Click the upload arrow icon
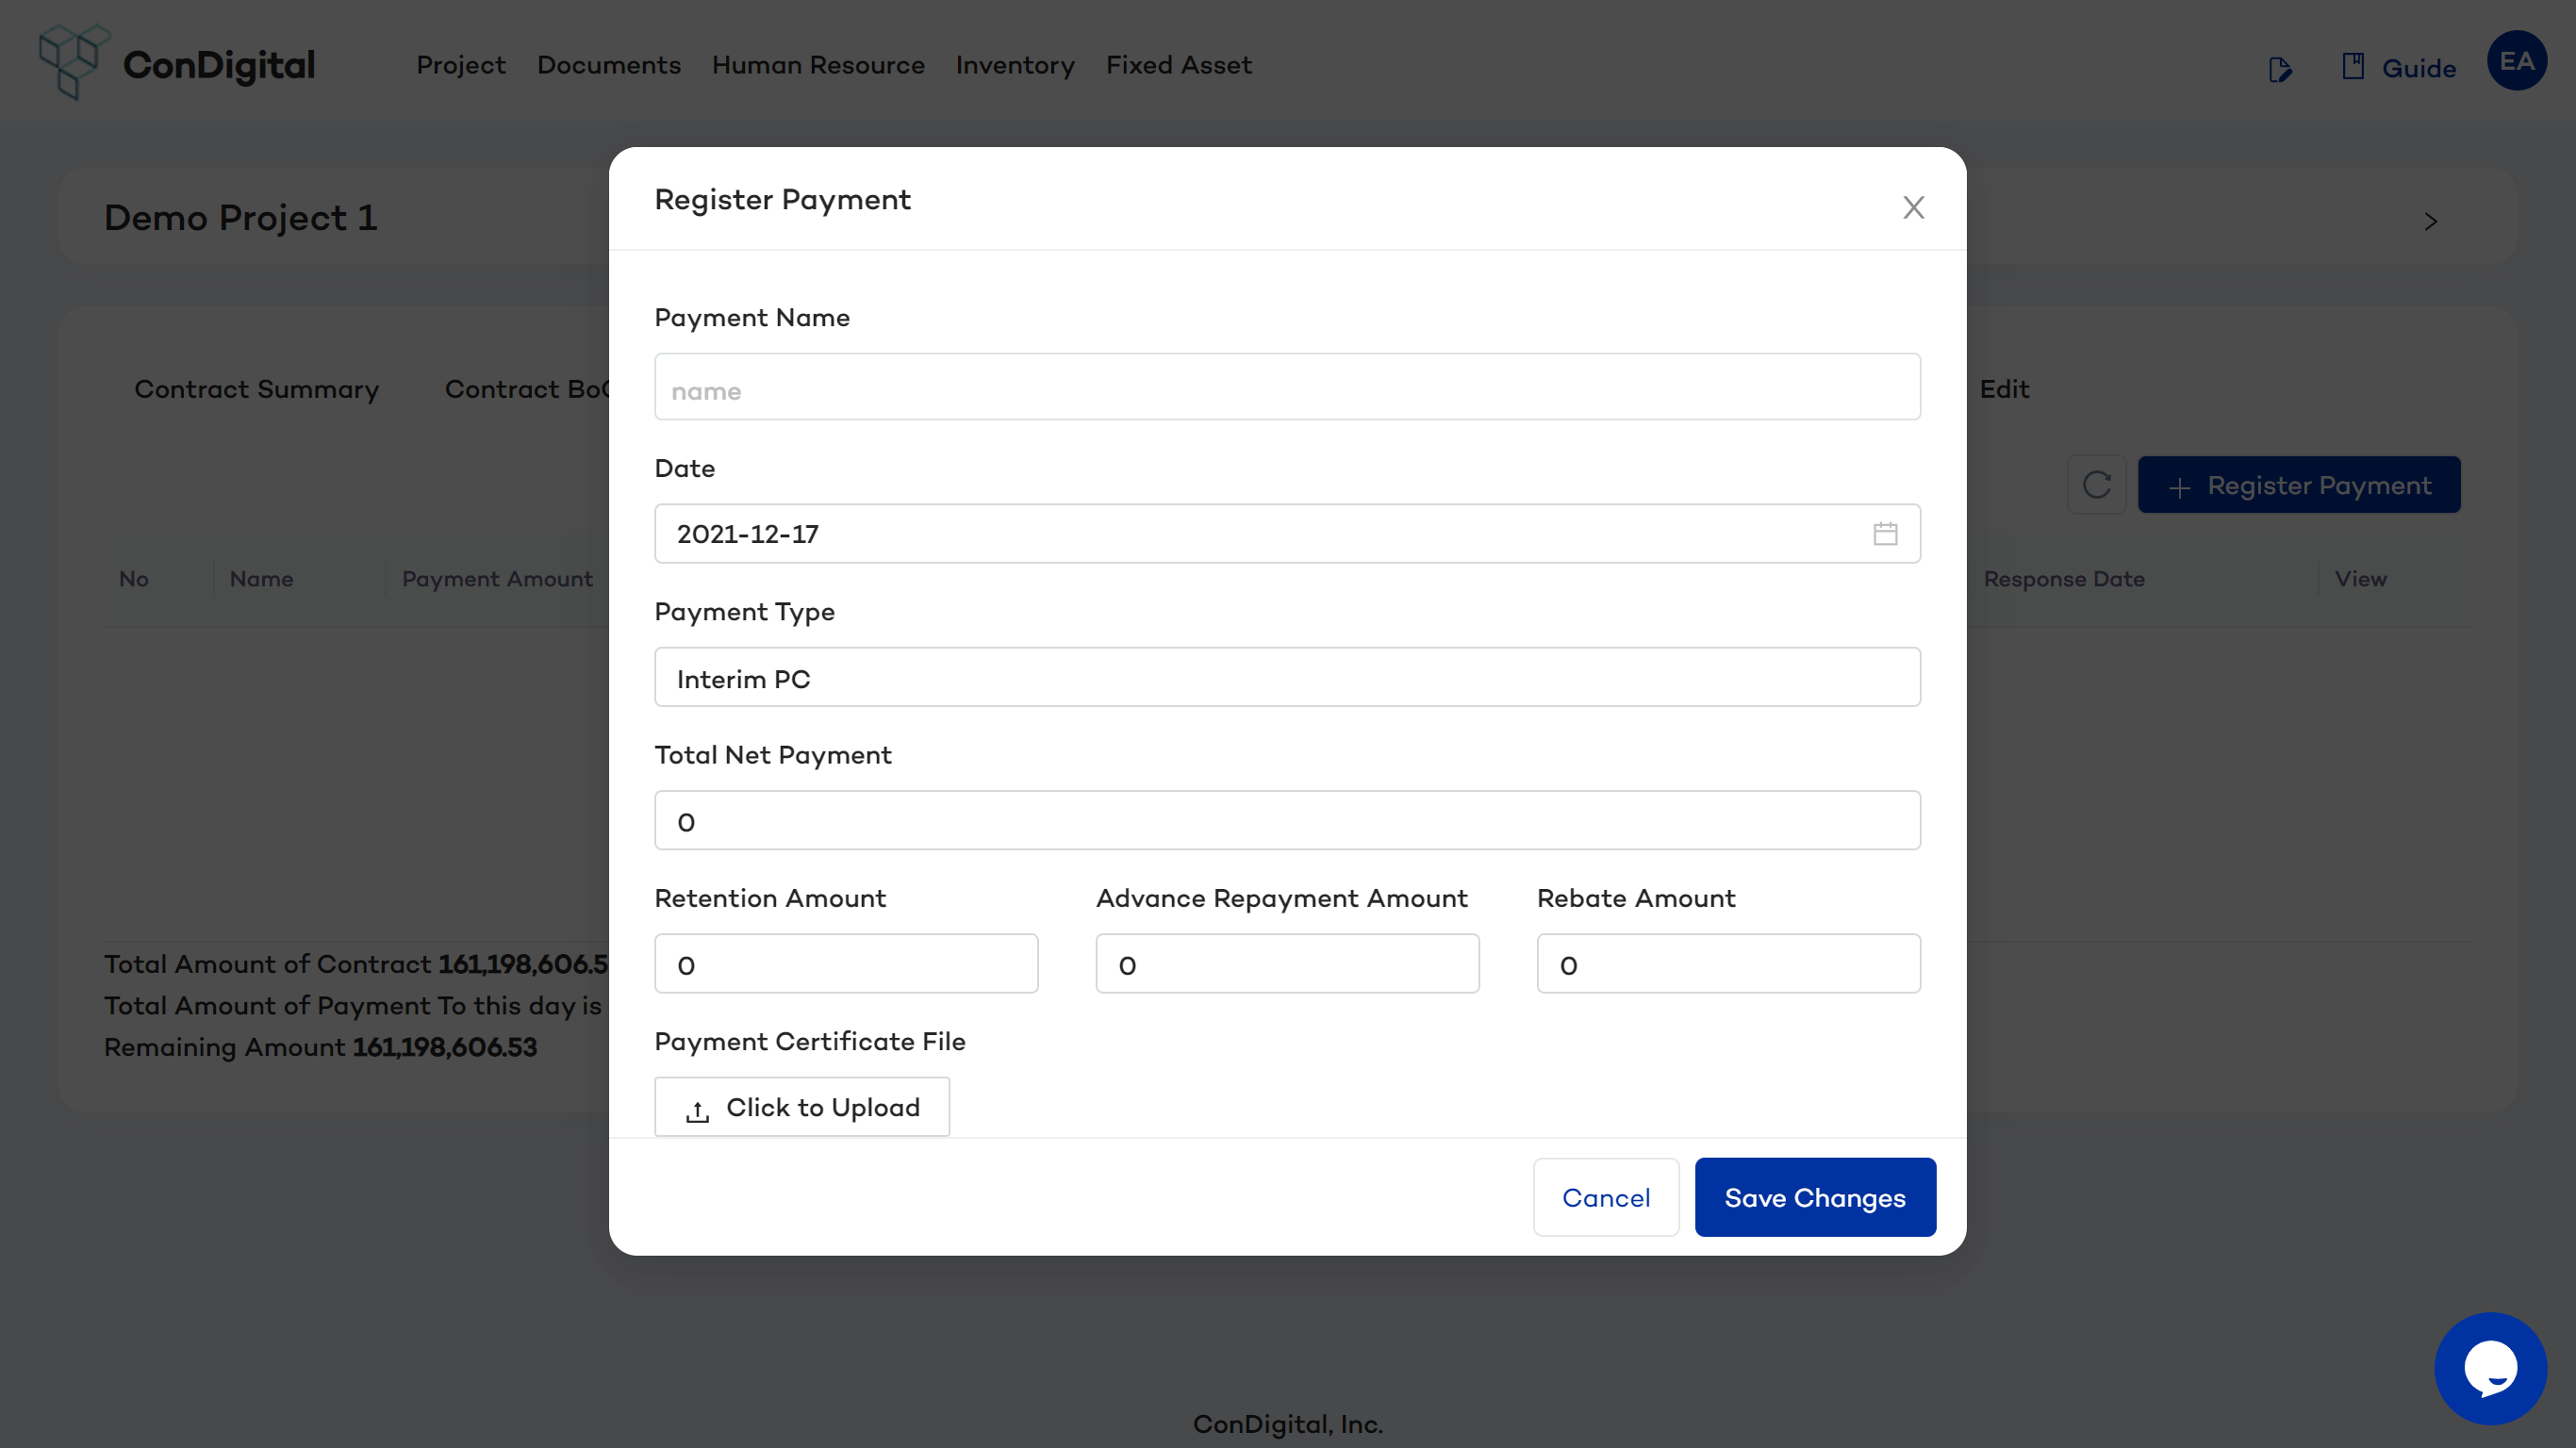2576x1448 pixels. pyautogui.click(x=697, y=1110)
